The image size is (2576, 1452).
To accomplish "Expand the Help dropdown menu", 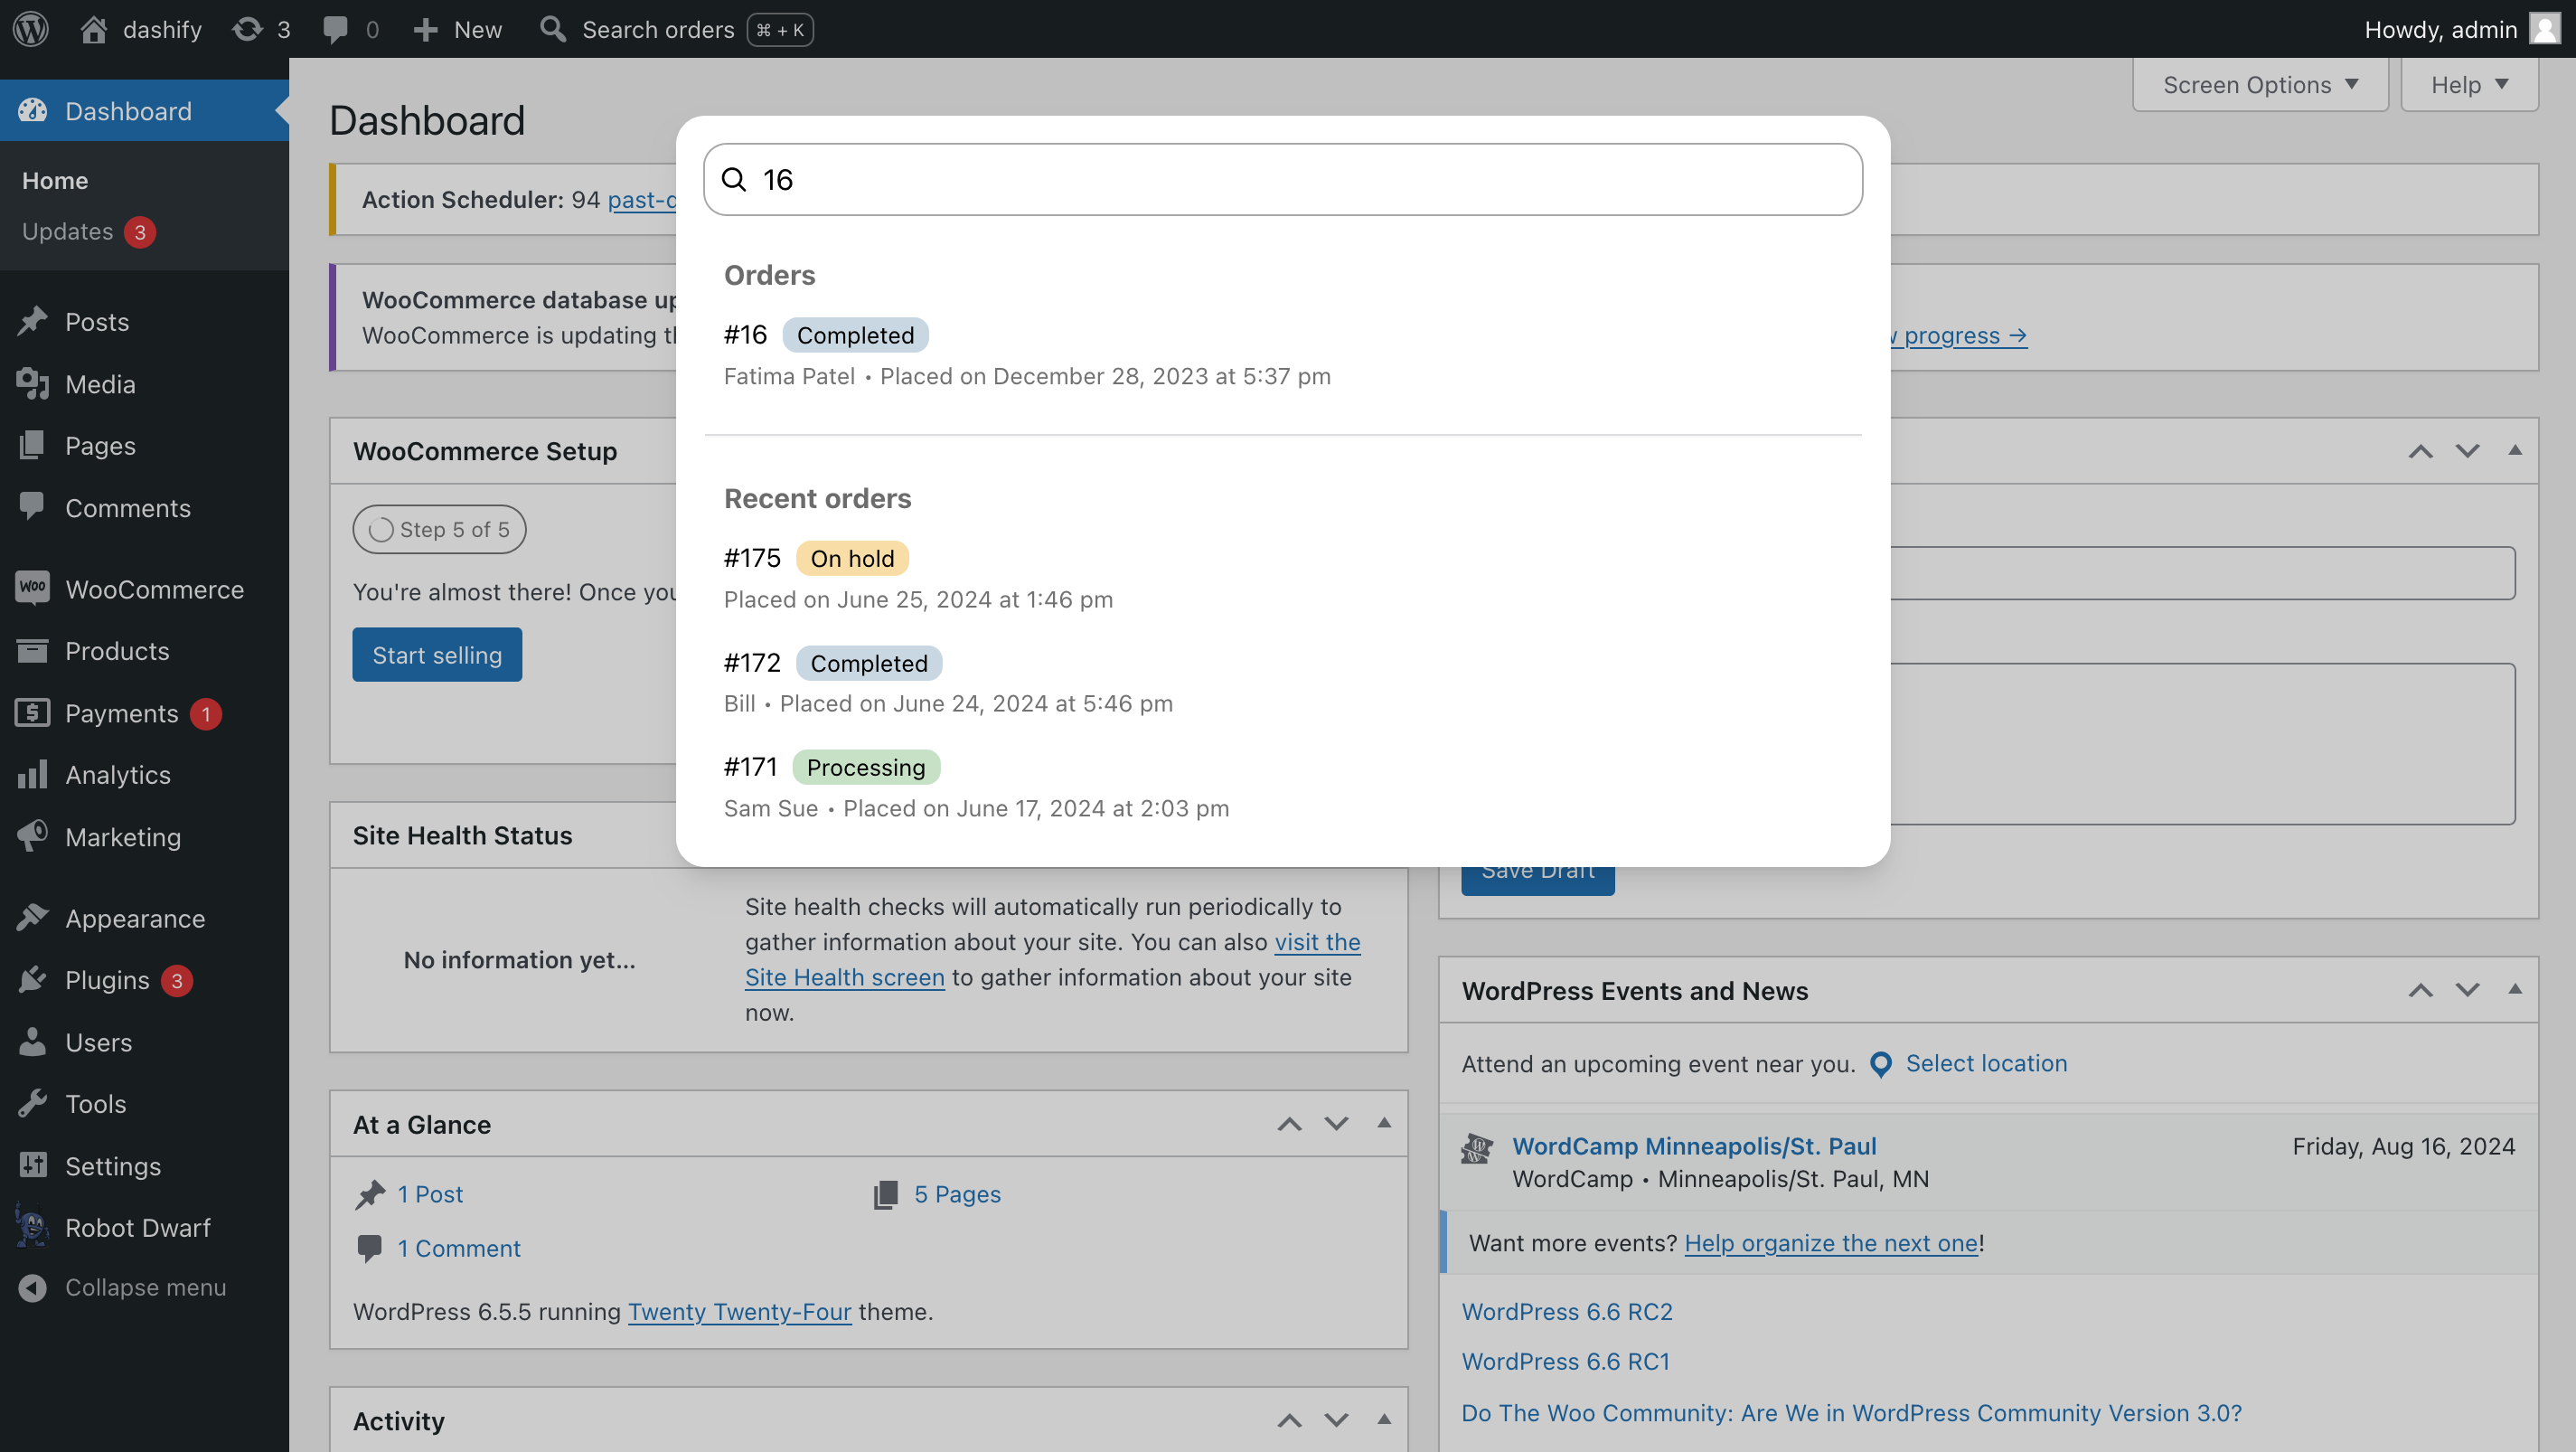I will 2468,83.
